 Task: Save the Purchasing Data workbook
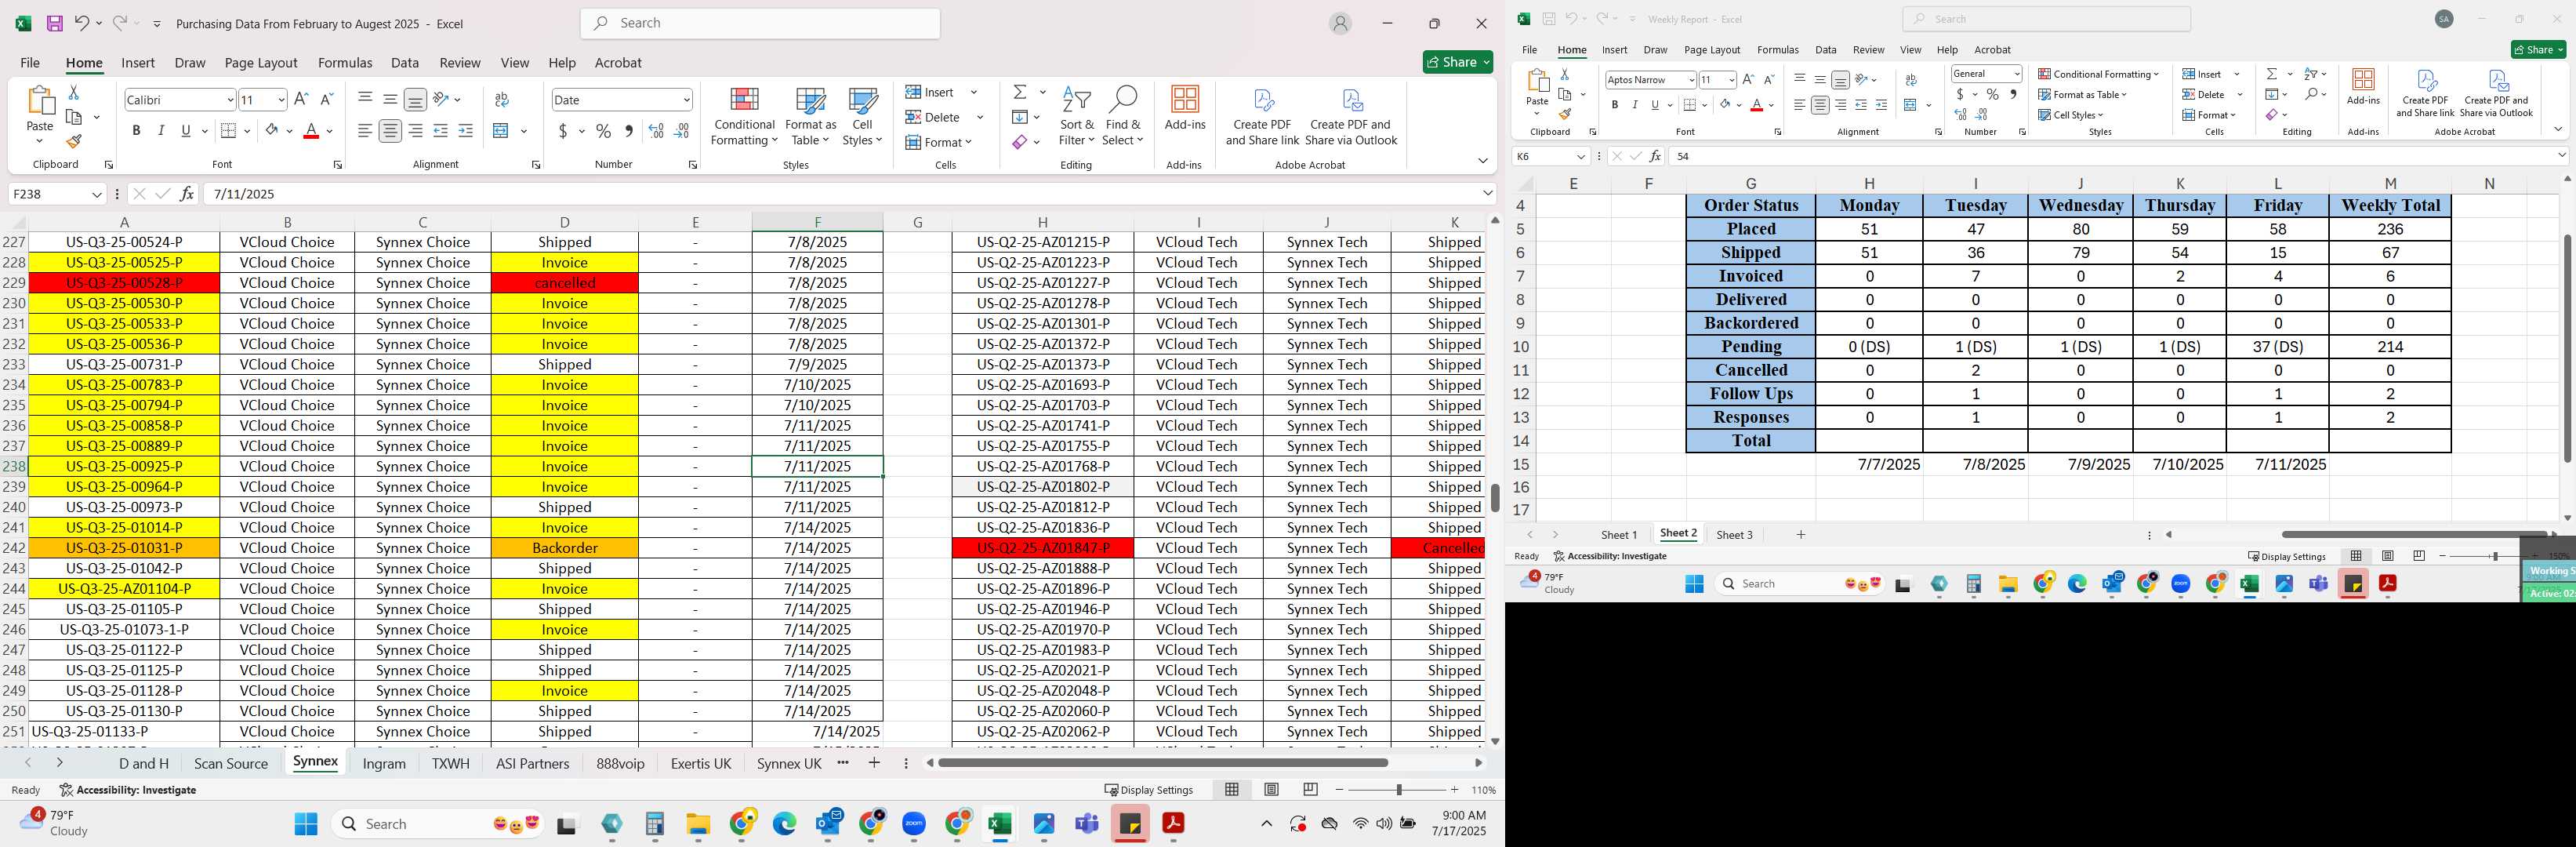pos(55,23)
